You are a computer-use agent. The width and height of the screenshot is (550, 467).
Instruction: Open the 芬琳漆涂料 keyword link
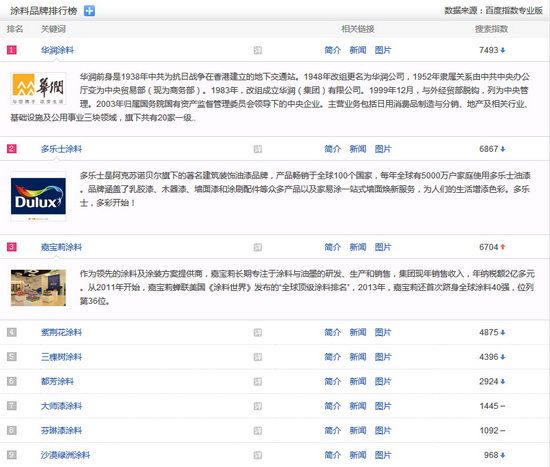pyautogui.click(x=61, y=431)
